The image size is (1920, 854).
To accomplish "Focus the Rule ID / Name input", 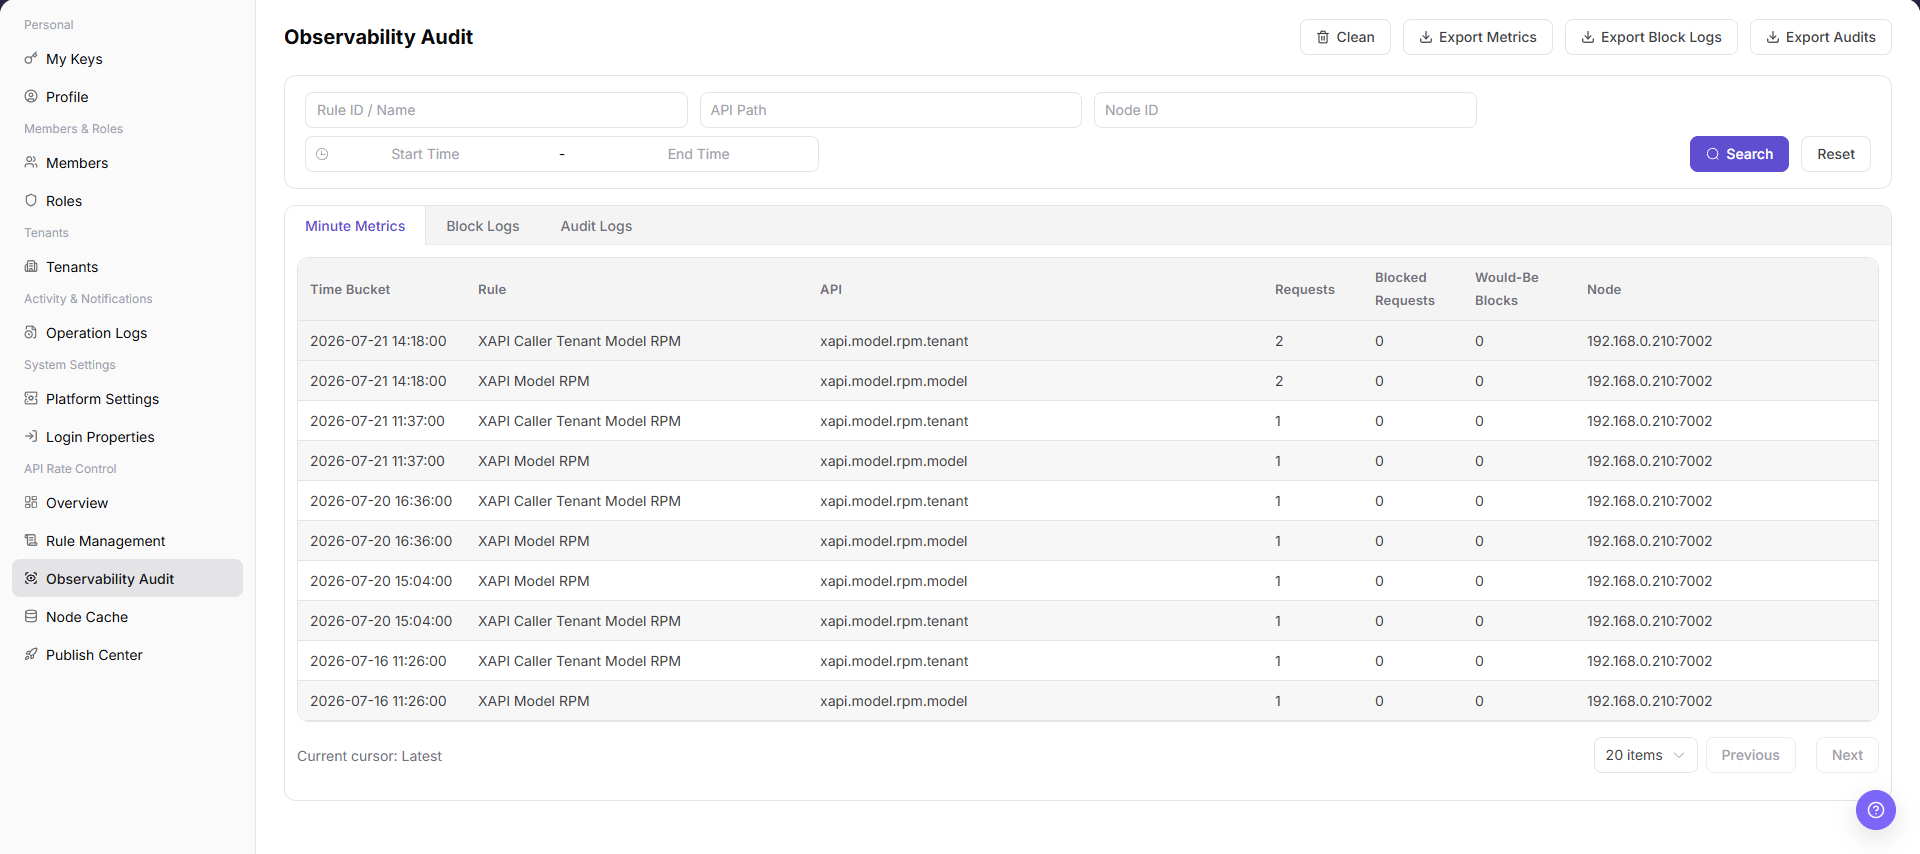I will (x=496, y=110).
